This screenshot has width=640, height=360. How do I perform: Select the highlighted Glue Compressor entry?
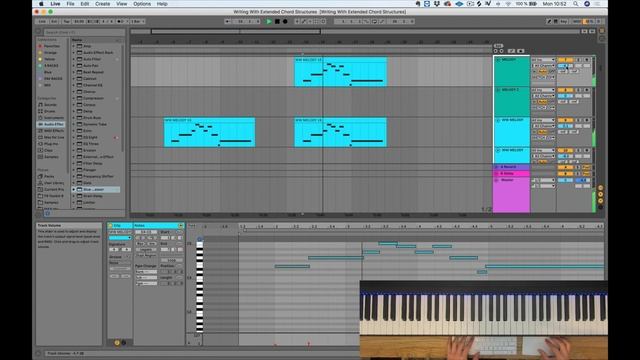[x=96, y=189]
